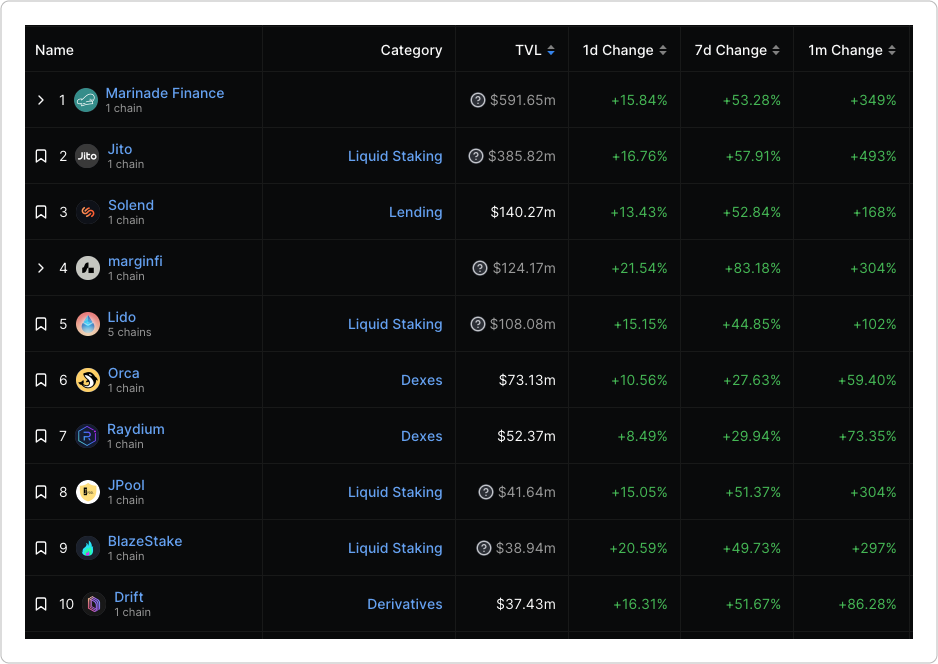The image size is (938, 664).
Task: Open the Derivatives category link for Drift
Action: click(405, 604)
